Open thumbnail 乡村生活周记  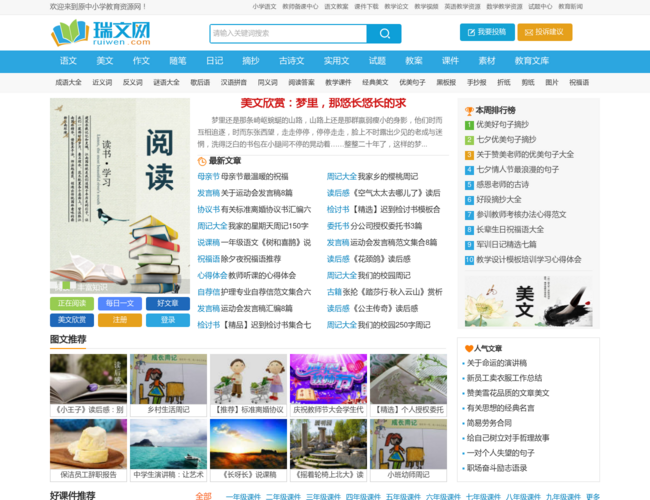point(168,385)
